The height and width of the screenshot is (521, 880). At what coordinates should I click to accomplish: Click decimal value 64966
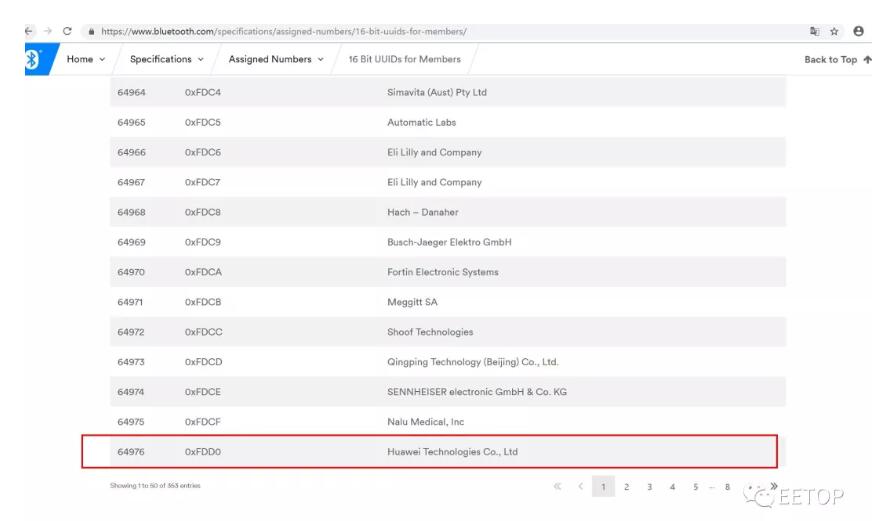(131, 153)
